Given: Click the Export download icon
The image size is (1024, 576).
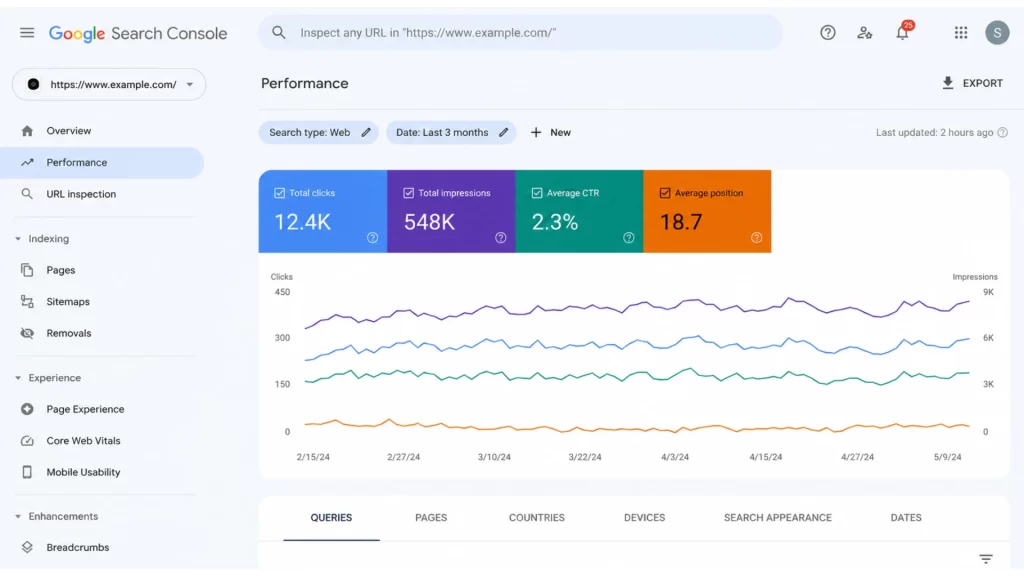Looking at the screenshot, I should [x=948, y=83].
